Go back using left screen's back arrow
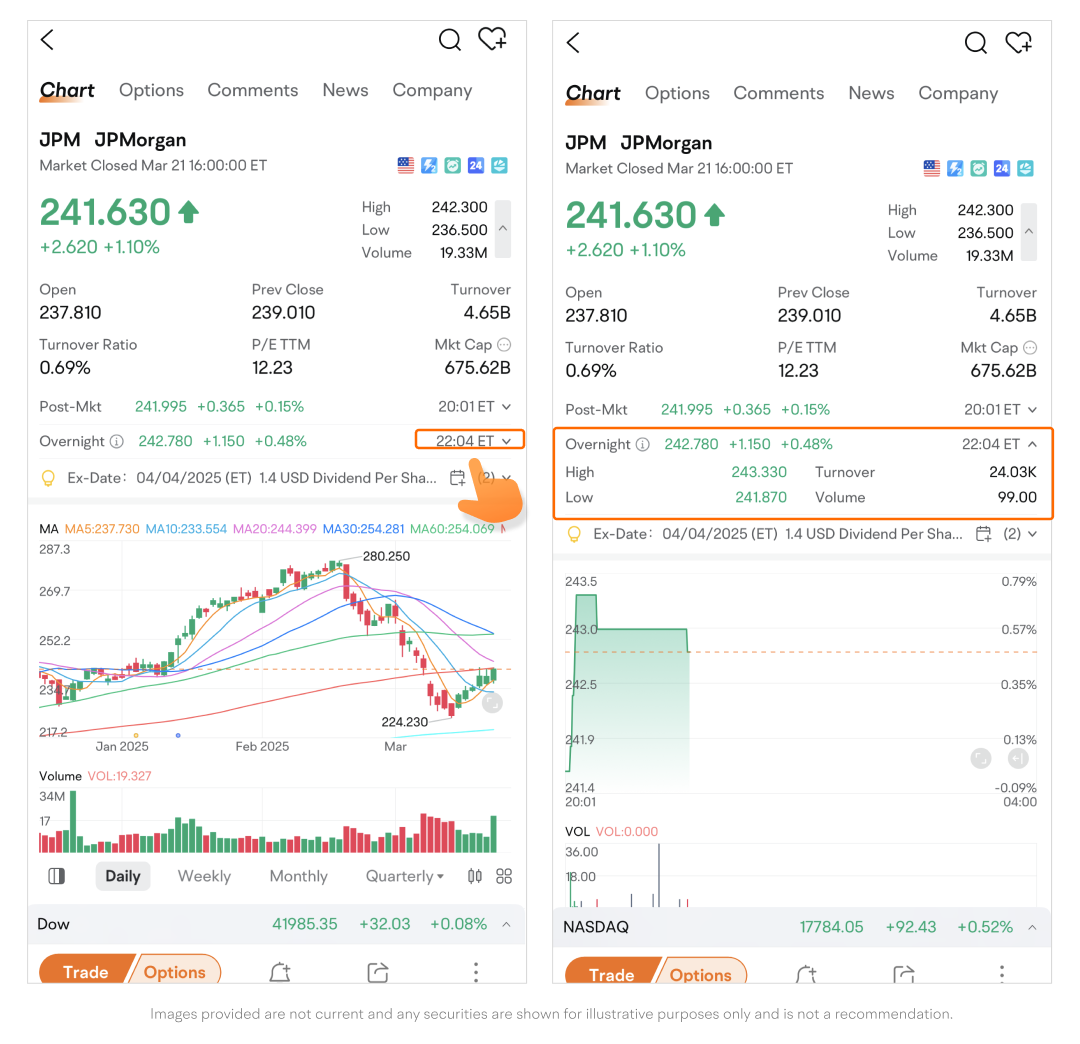The height and width of the screenshot is (1044, 1080). [47, 40]
